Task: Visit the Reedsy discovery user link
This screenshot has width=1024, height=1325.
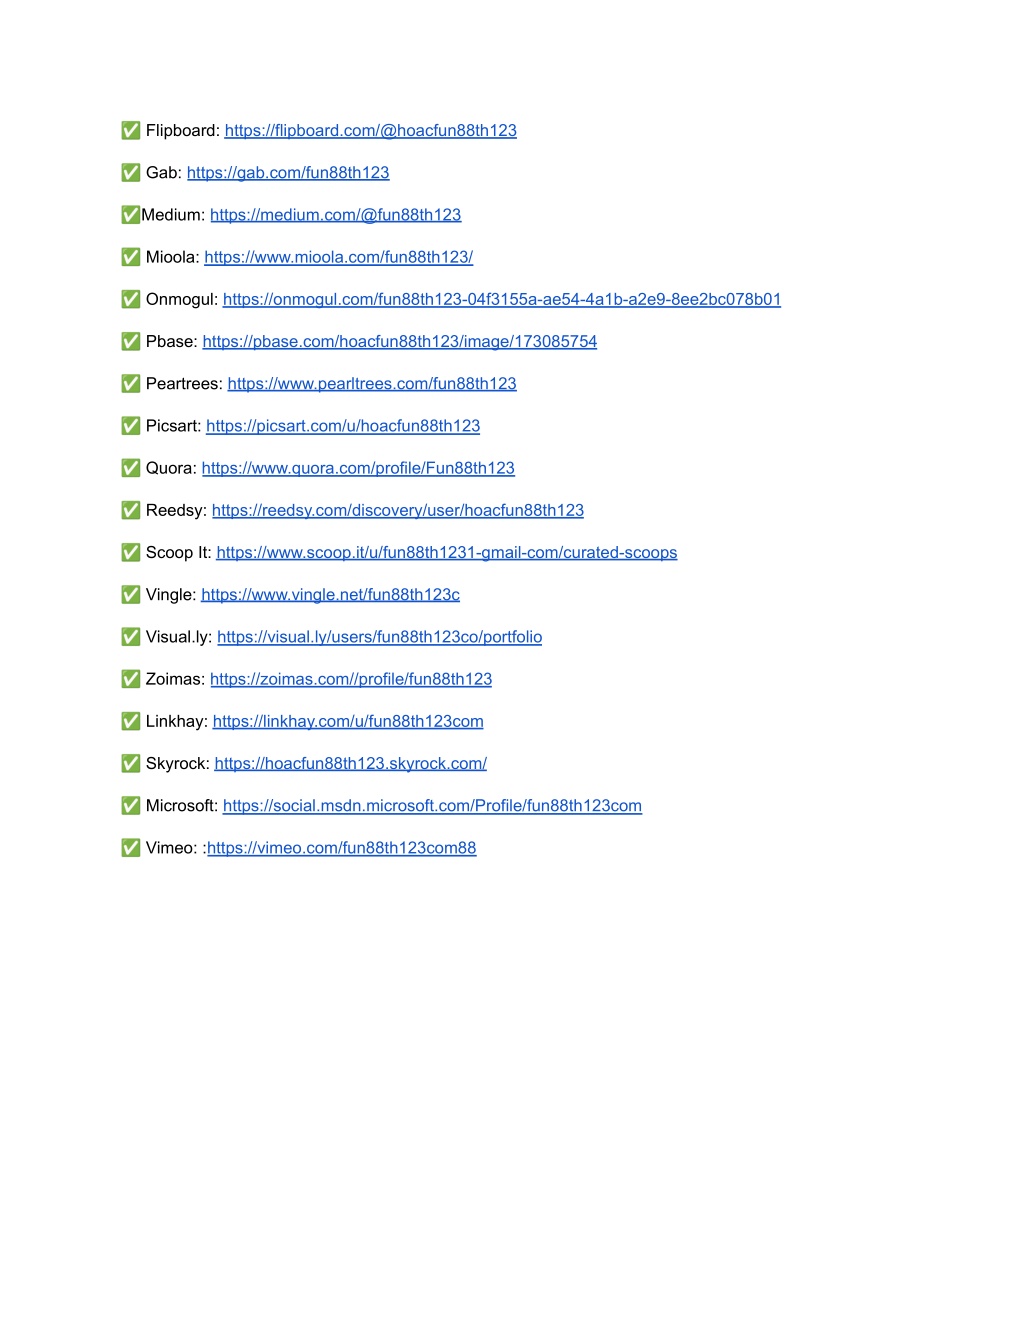Action: 398,510
